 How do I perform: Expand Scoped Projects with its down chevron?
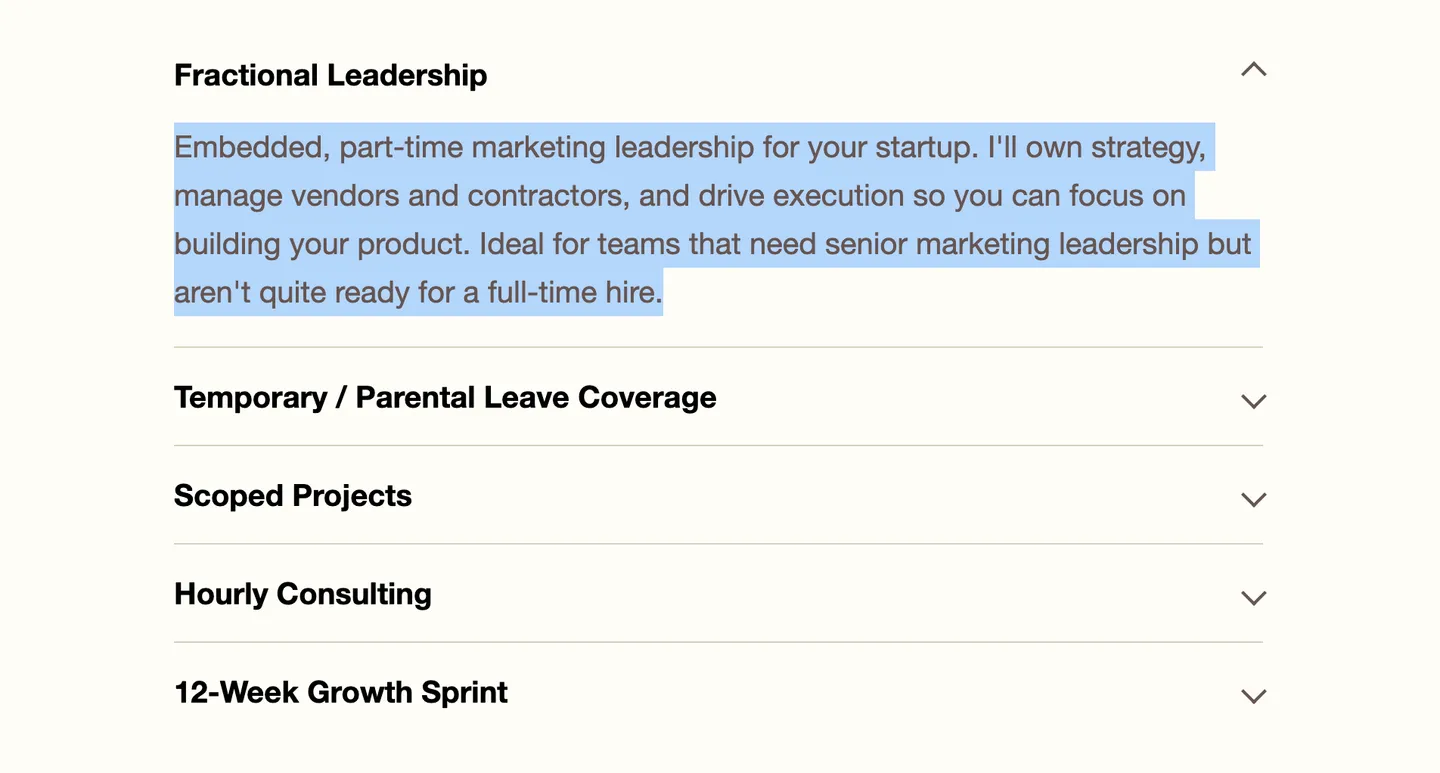tap(1253, 499)
